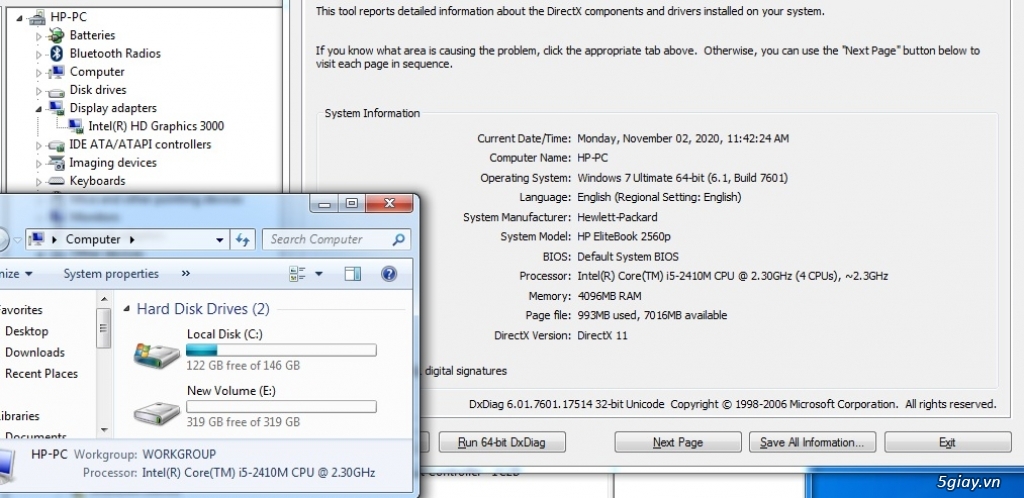Image resolution: width=1024 pixels, height=498 pixels.
Task: Click '319 GB free of 319 GB' text
Action: tap(244, 422)
